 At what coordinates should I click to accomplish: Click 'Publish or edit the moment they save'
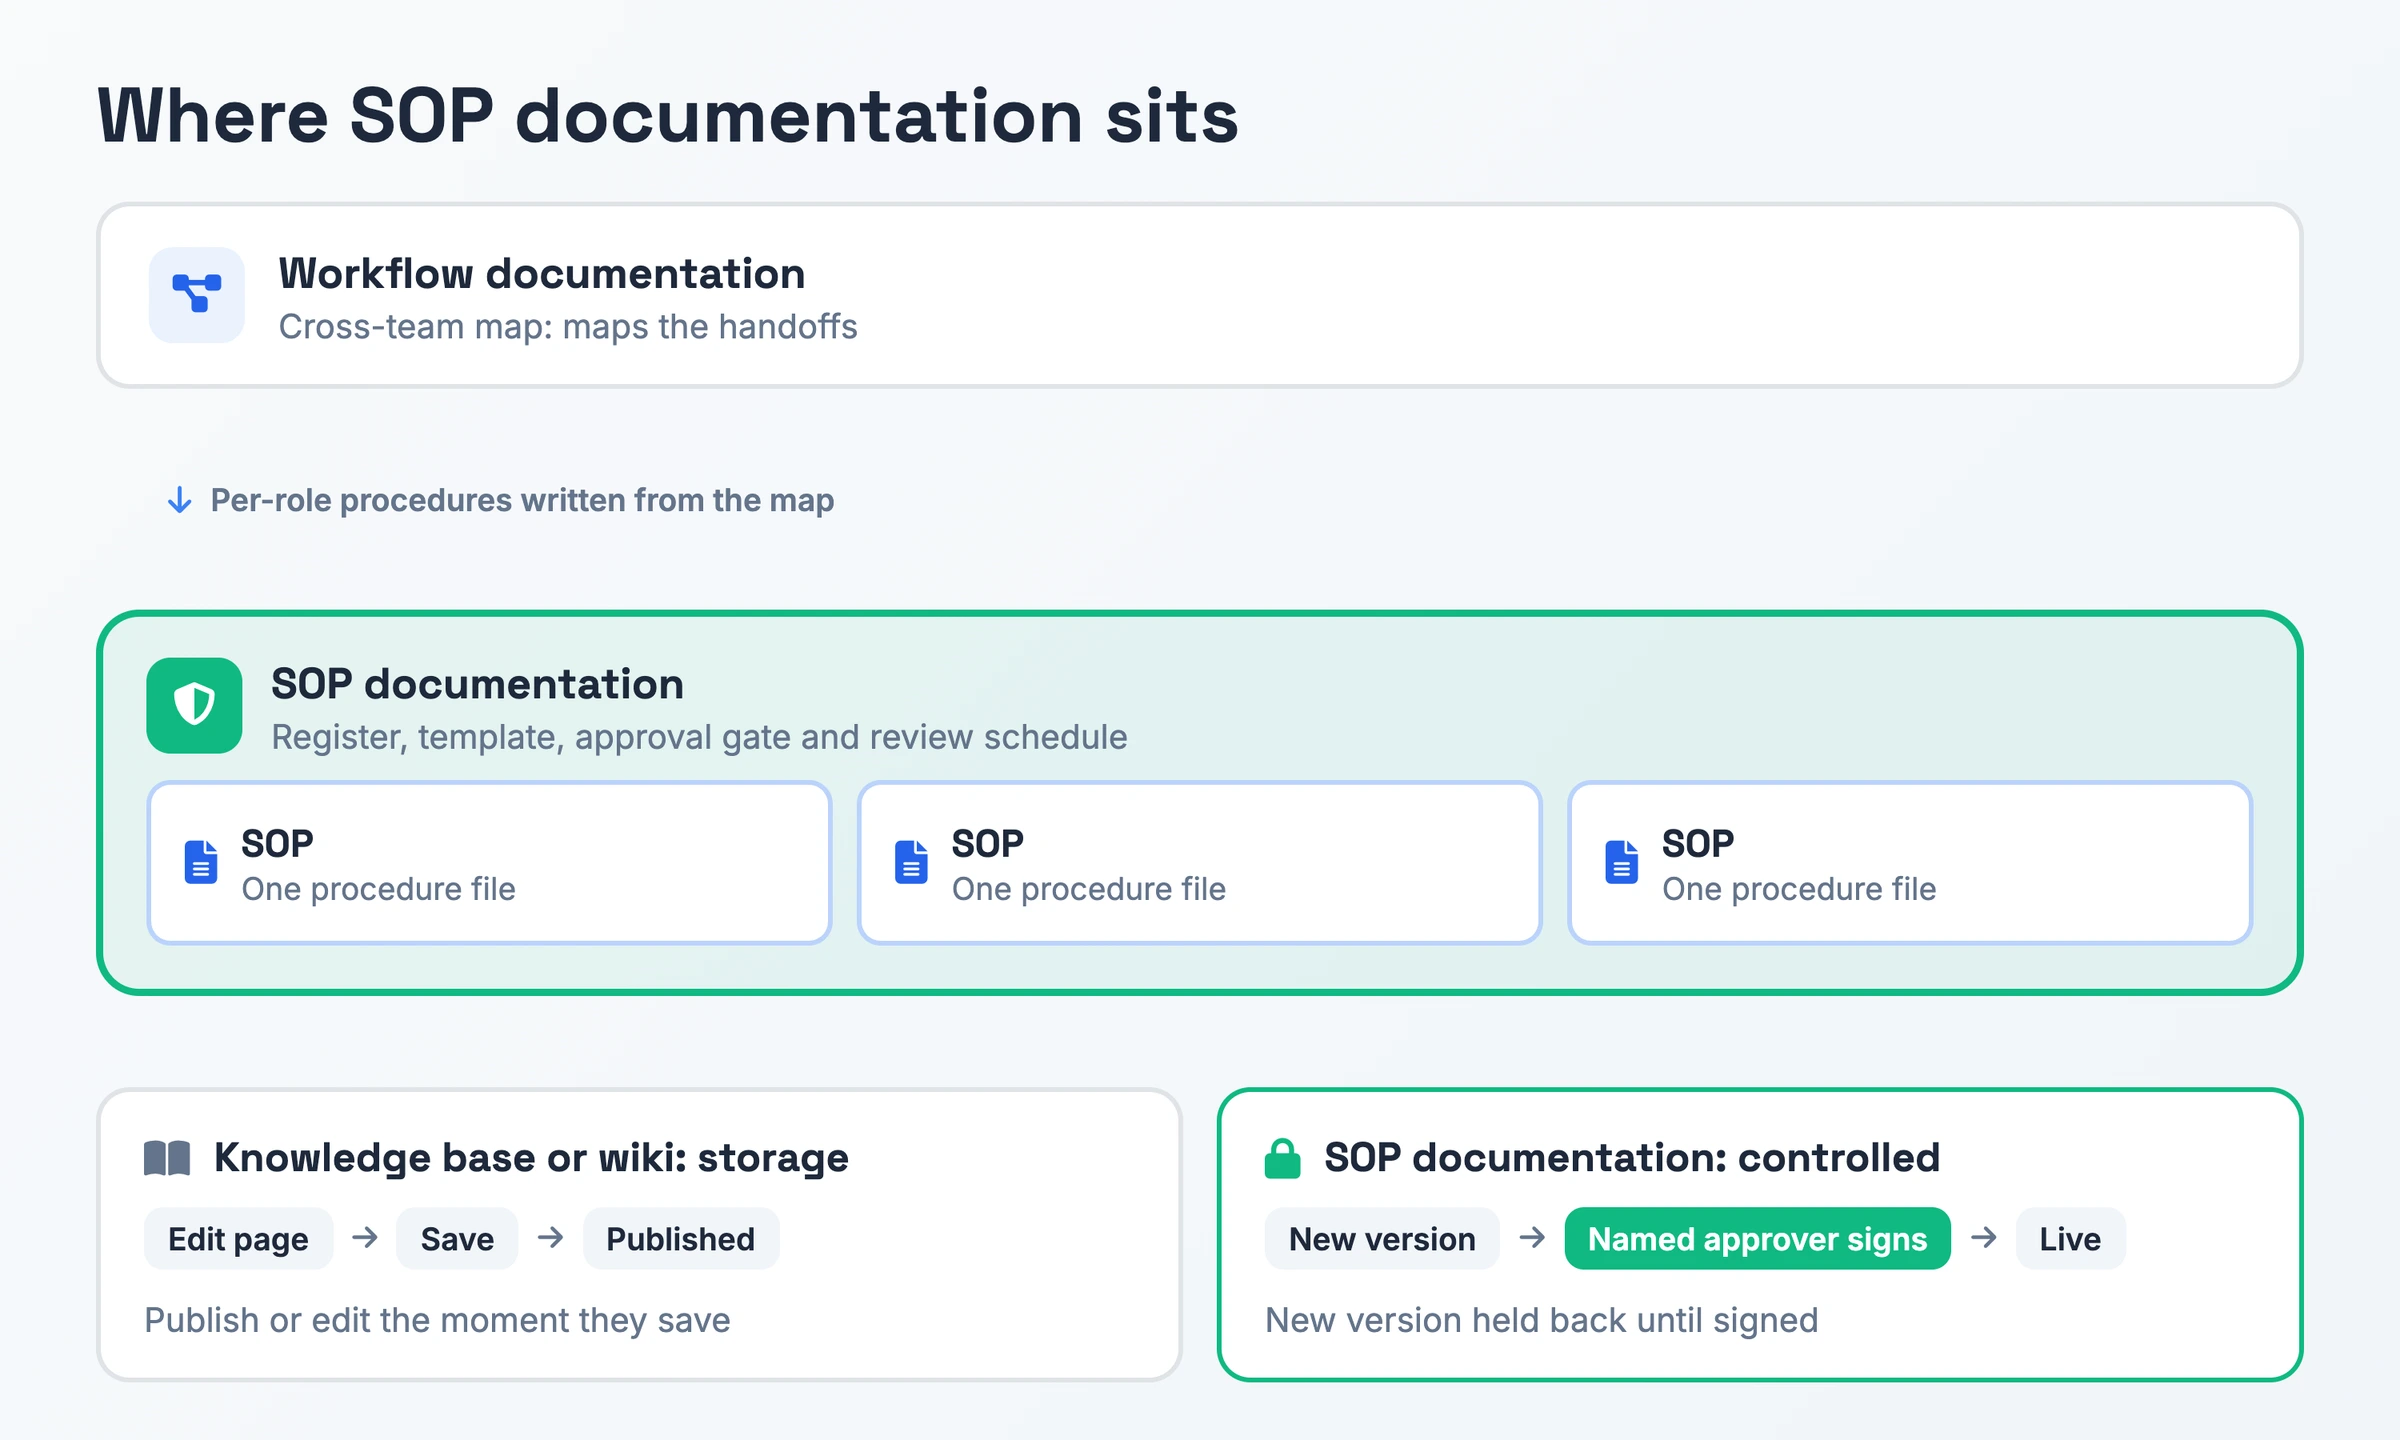click(437, 1320)
